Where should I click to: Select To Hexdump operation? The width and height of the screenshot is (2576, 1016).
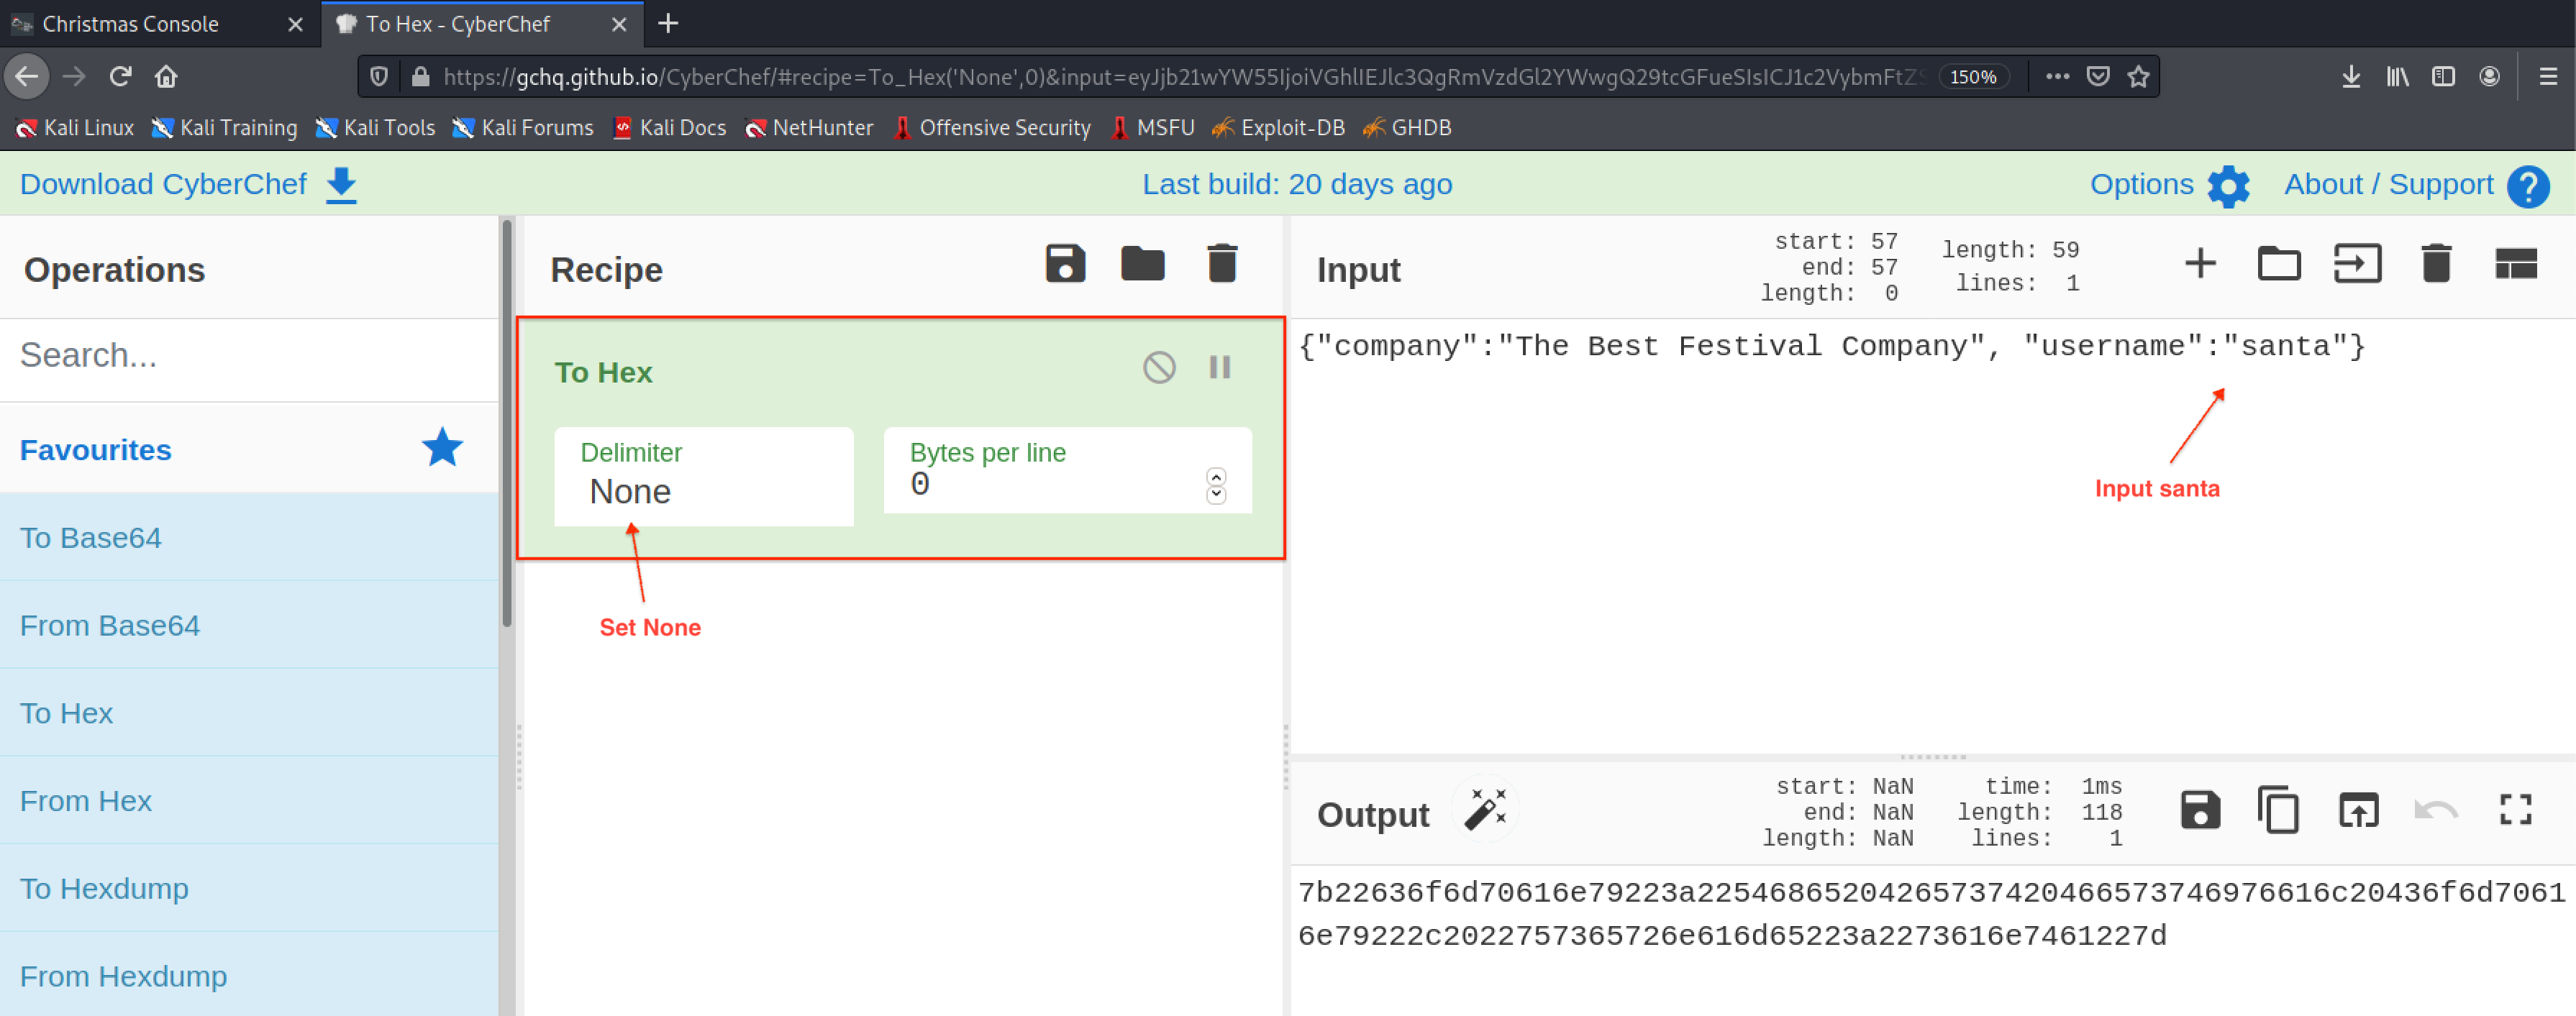[249, 888]
